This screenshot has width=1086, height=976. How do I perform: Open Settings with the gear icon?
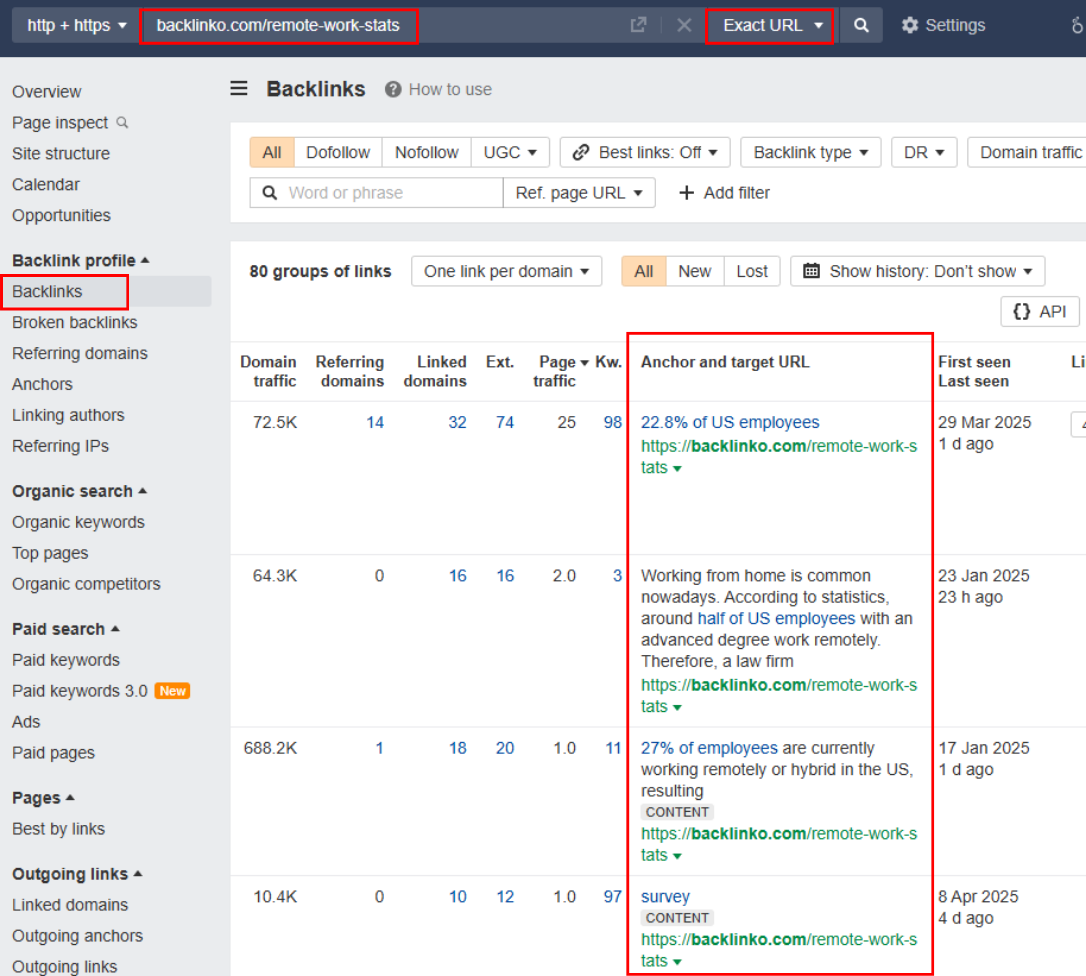point(909,26)
